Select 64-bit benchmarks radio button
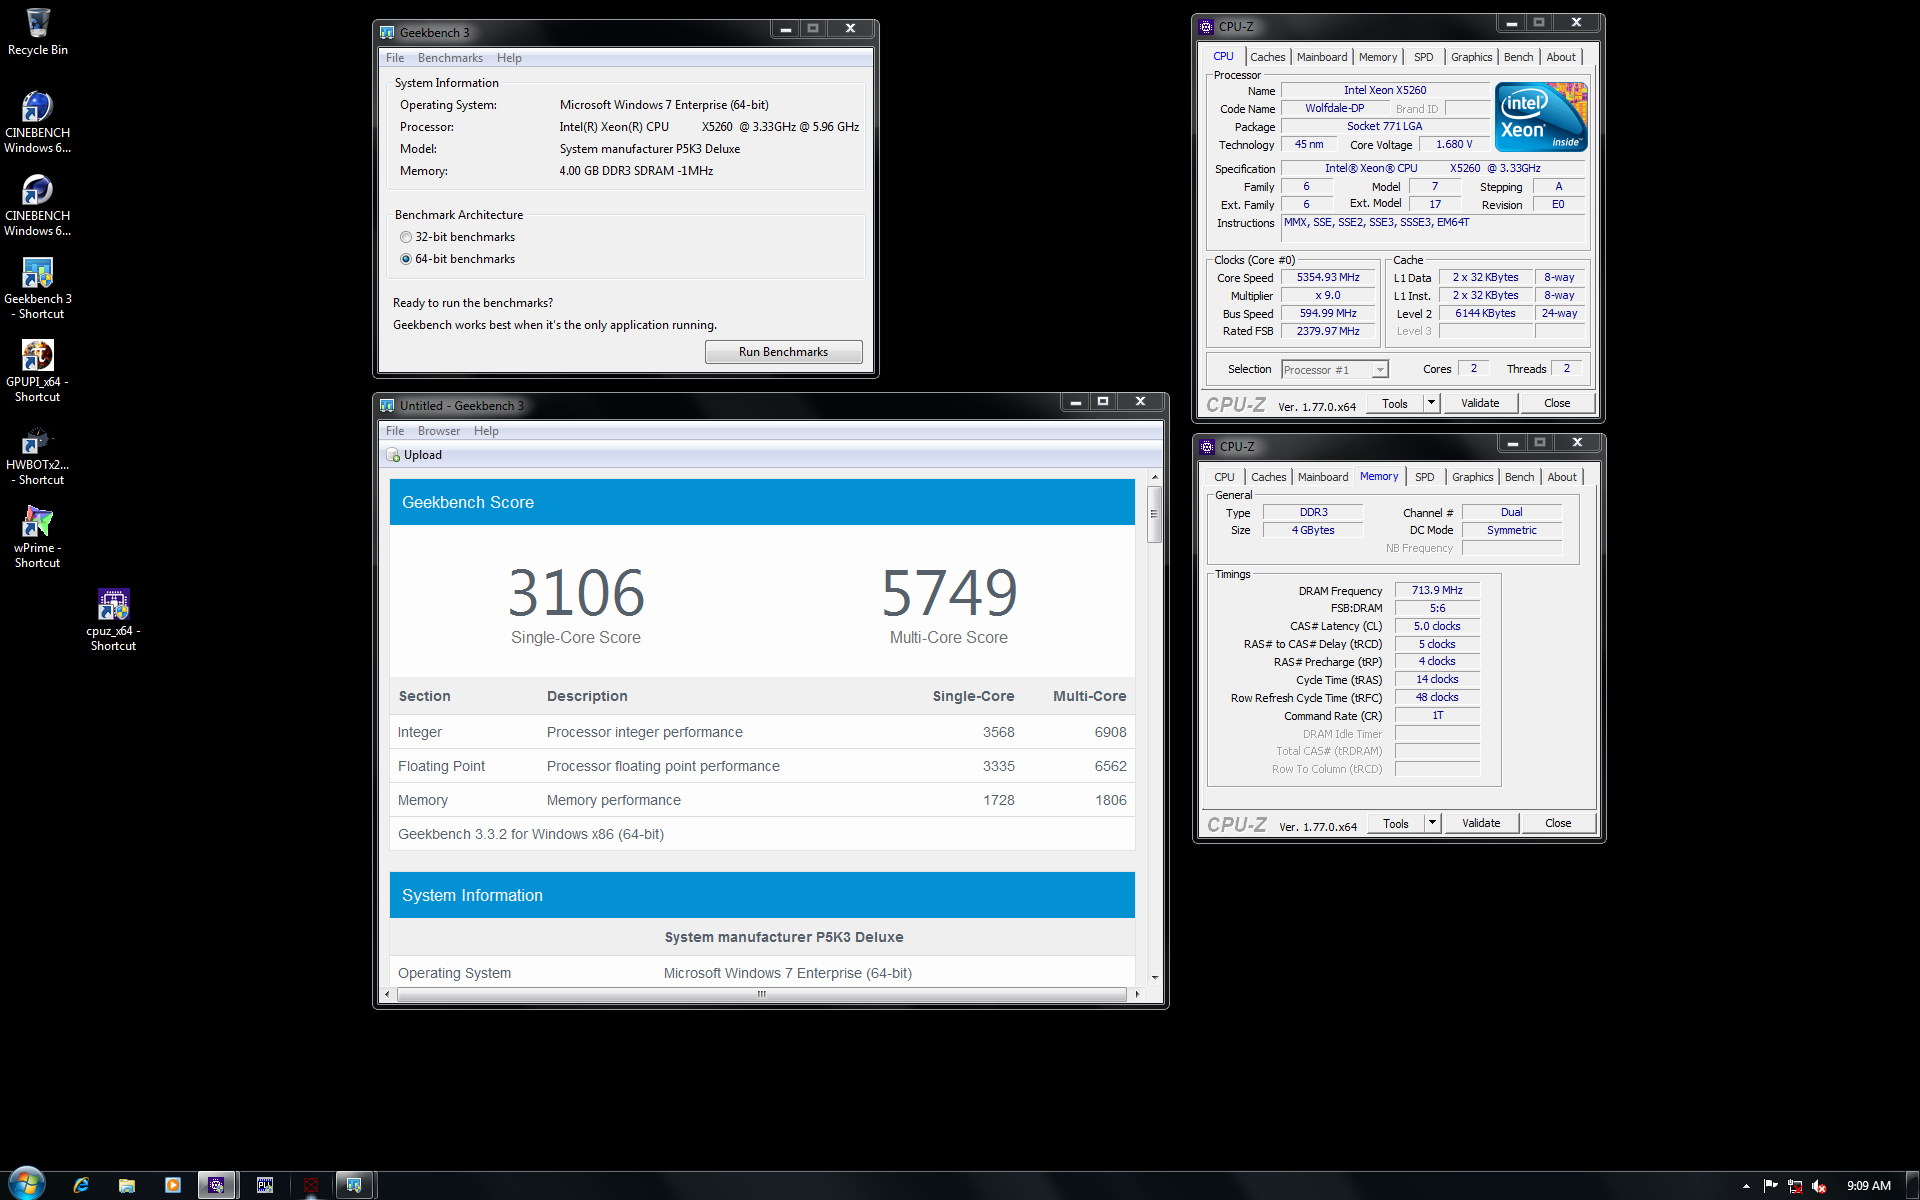This screenshot has width=1920, height=1200. (x=406, y=259)
